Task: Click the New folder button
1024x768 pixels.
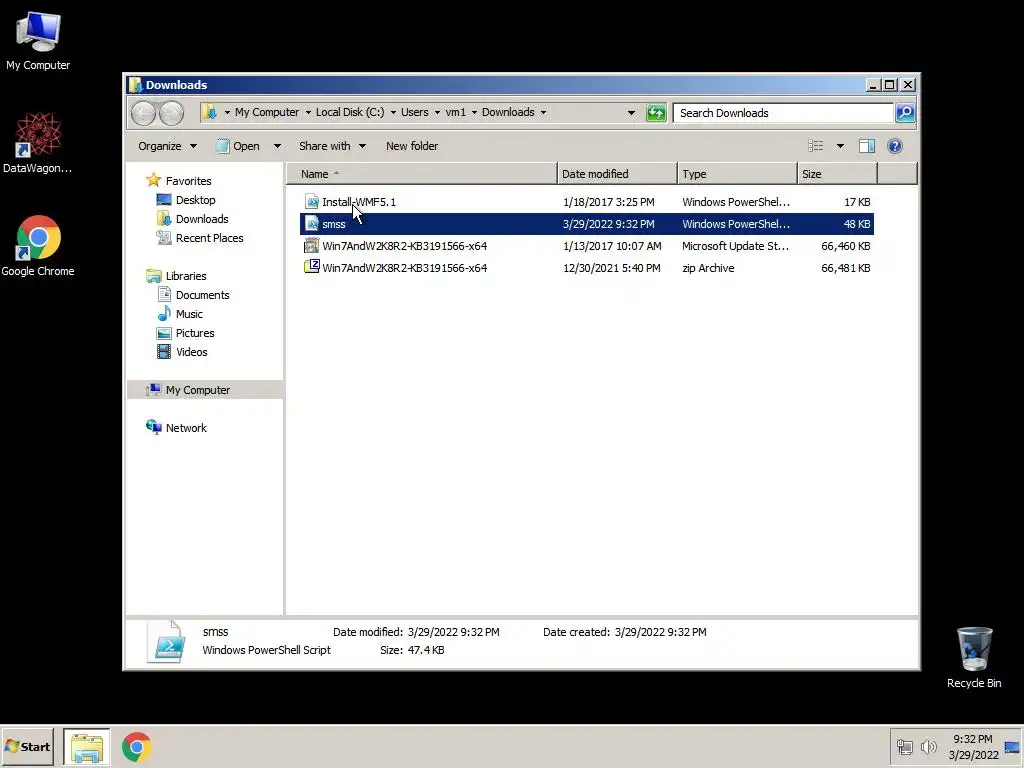Action: coord(411,146)
